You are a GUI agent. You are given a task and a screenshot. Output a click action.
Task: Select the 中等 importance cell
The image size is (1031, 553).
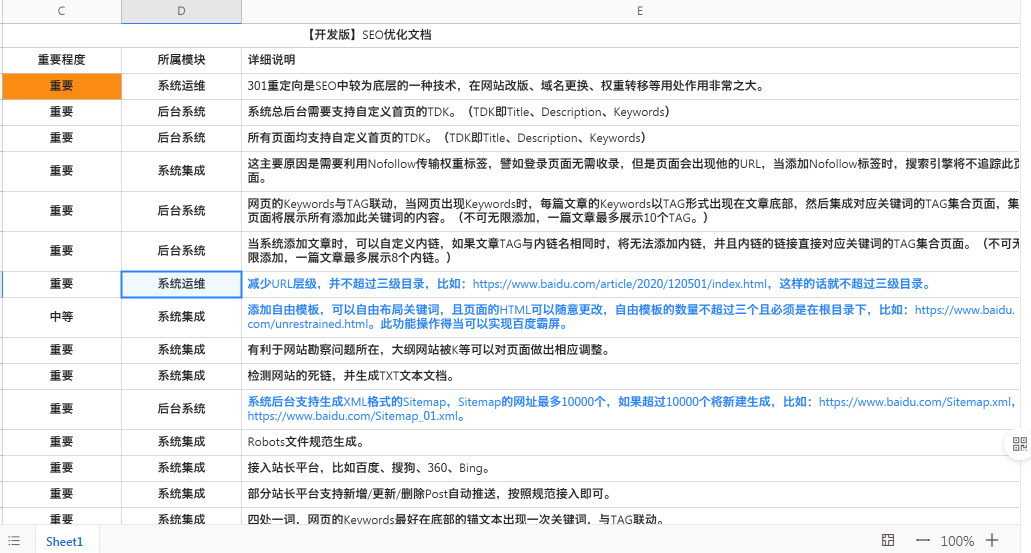pos(62,317)
